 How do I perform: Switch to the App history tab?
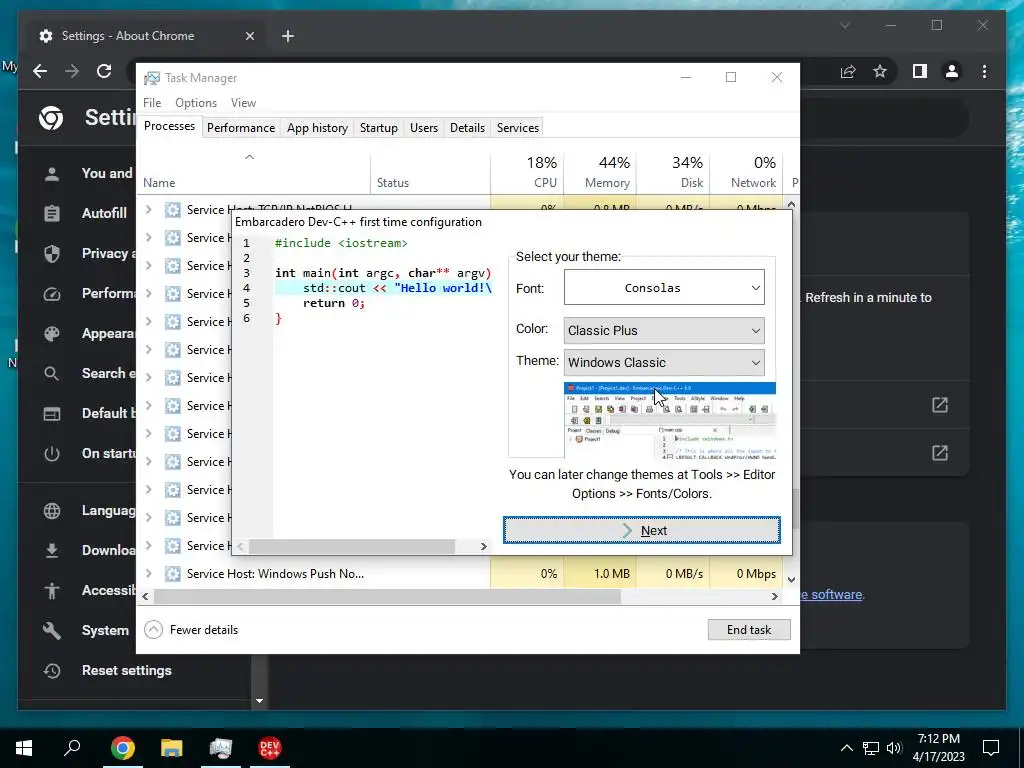point(317,128)
